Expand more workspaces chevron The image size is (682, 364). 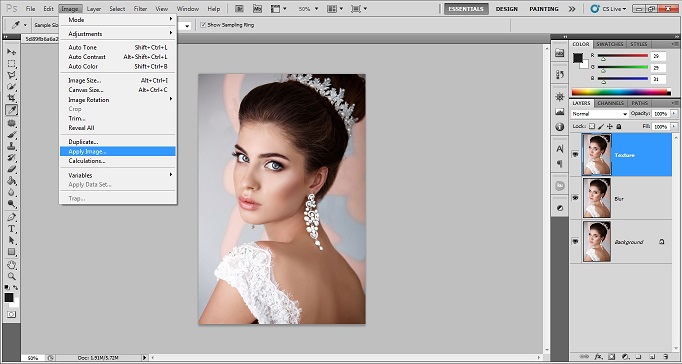point(572,9)
